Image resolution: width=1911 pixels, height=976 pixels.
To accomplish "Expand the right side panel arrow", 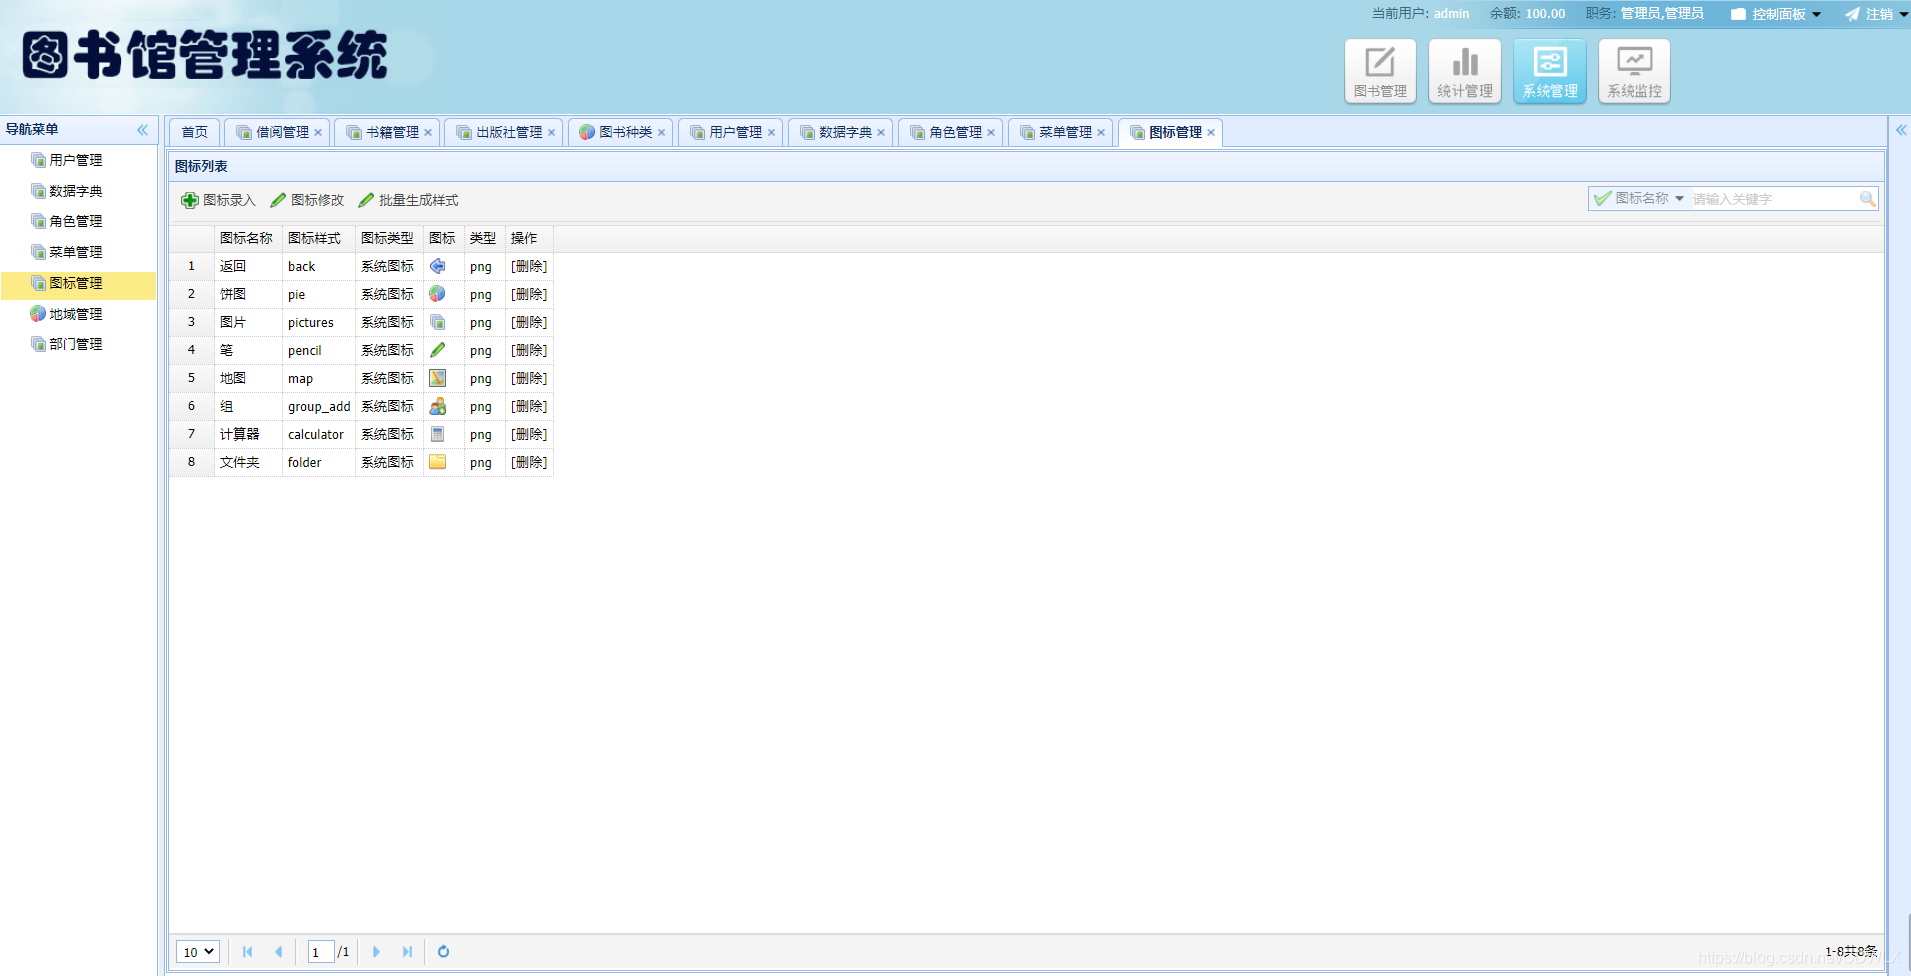I will (1901, 130).
